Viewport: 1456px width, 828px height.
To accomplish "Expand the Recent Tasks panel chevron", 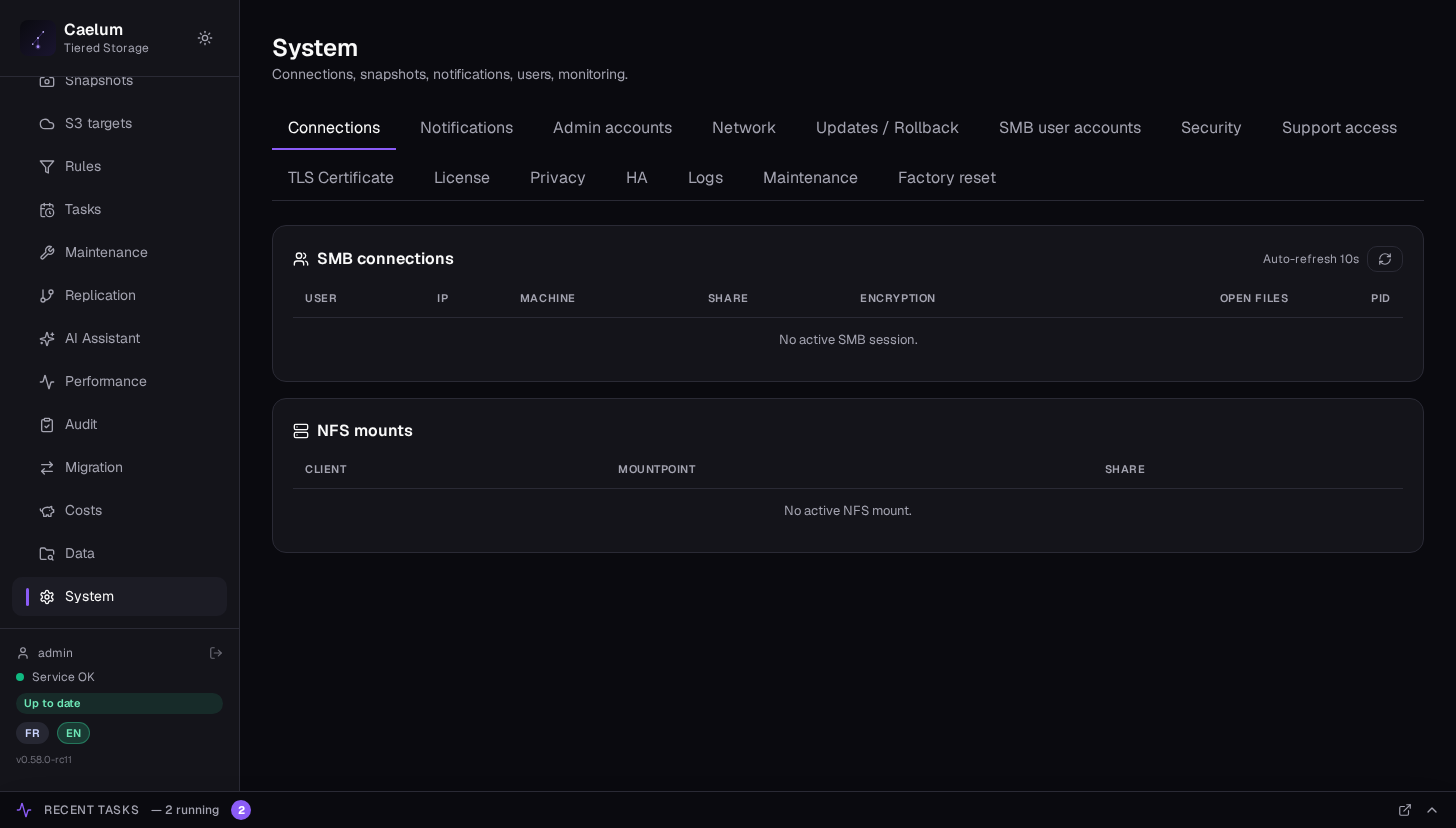I will pyautogui.click(x=1432, y=810).
